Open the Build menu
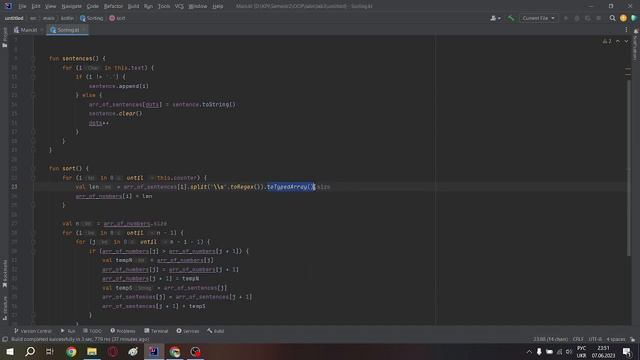The height and width of the screenshot is (360, 640). (133, 6)
